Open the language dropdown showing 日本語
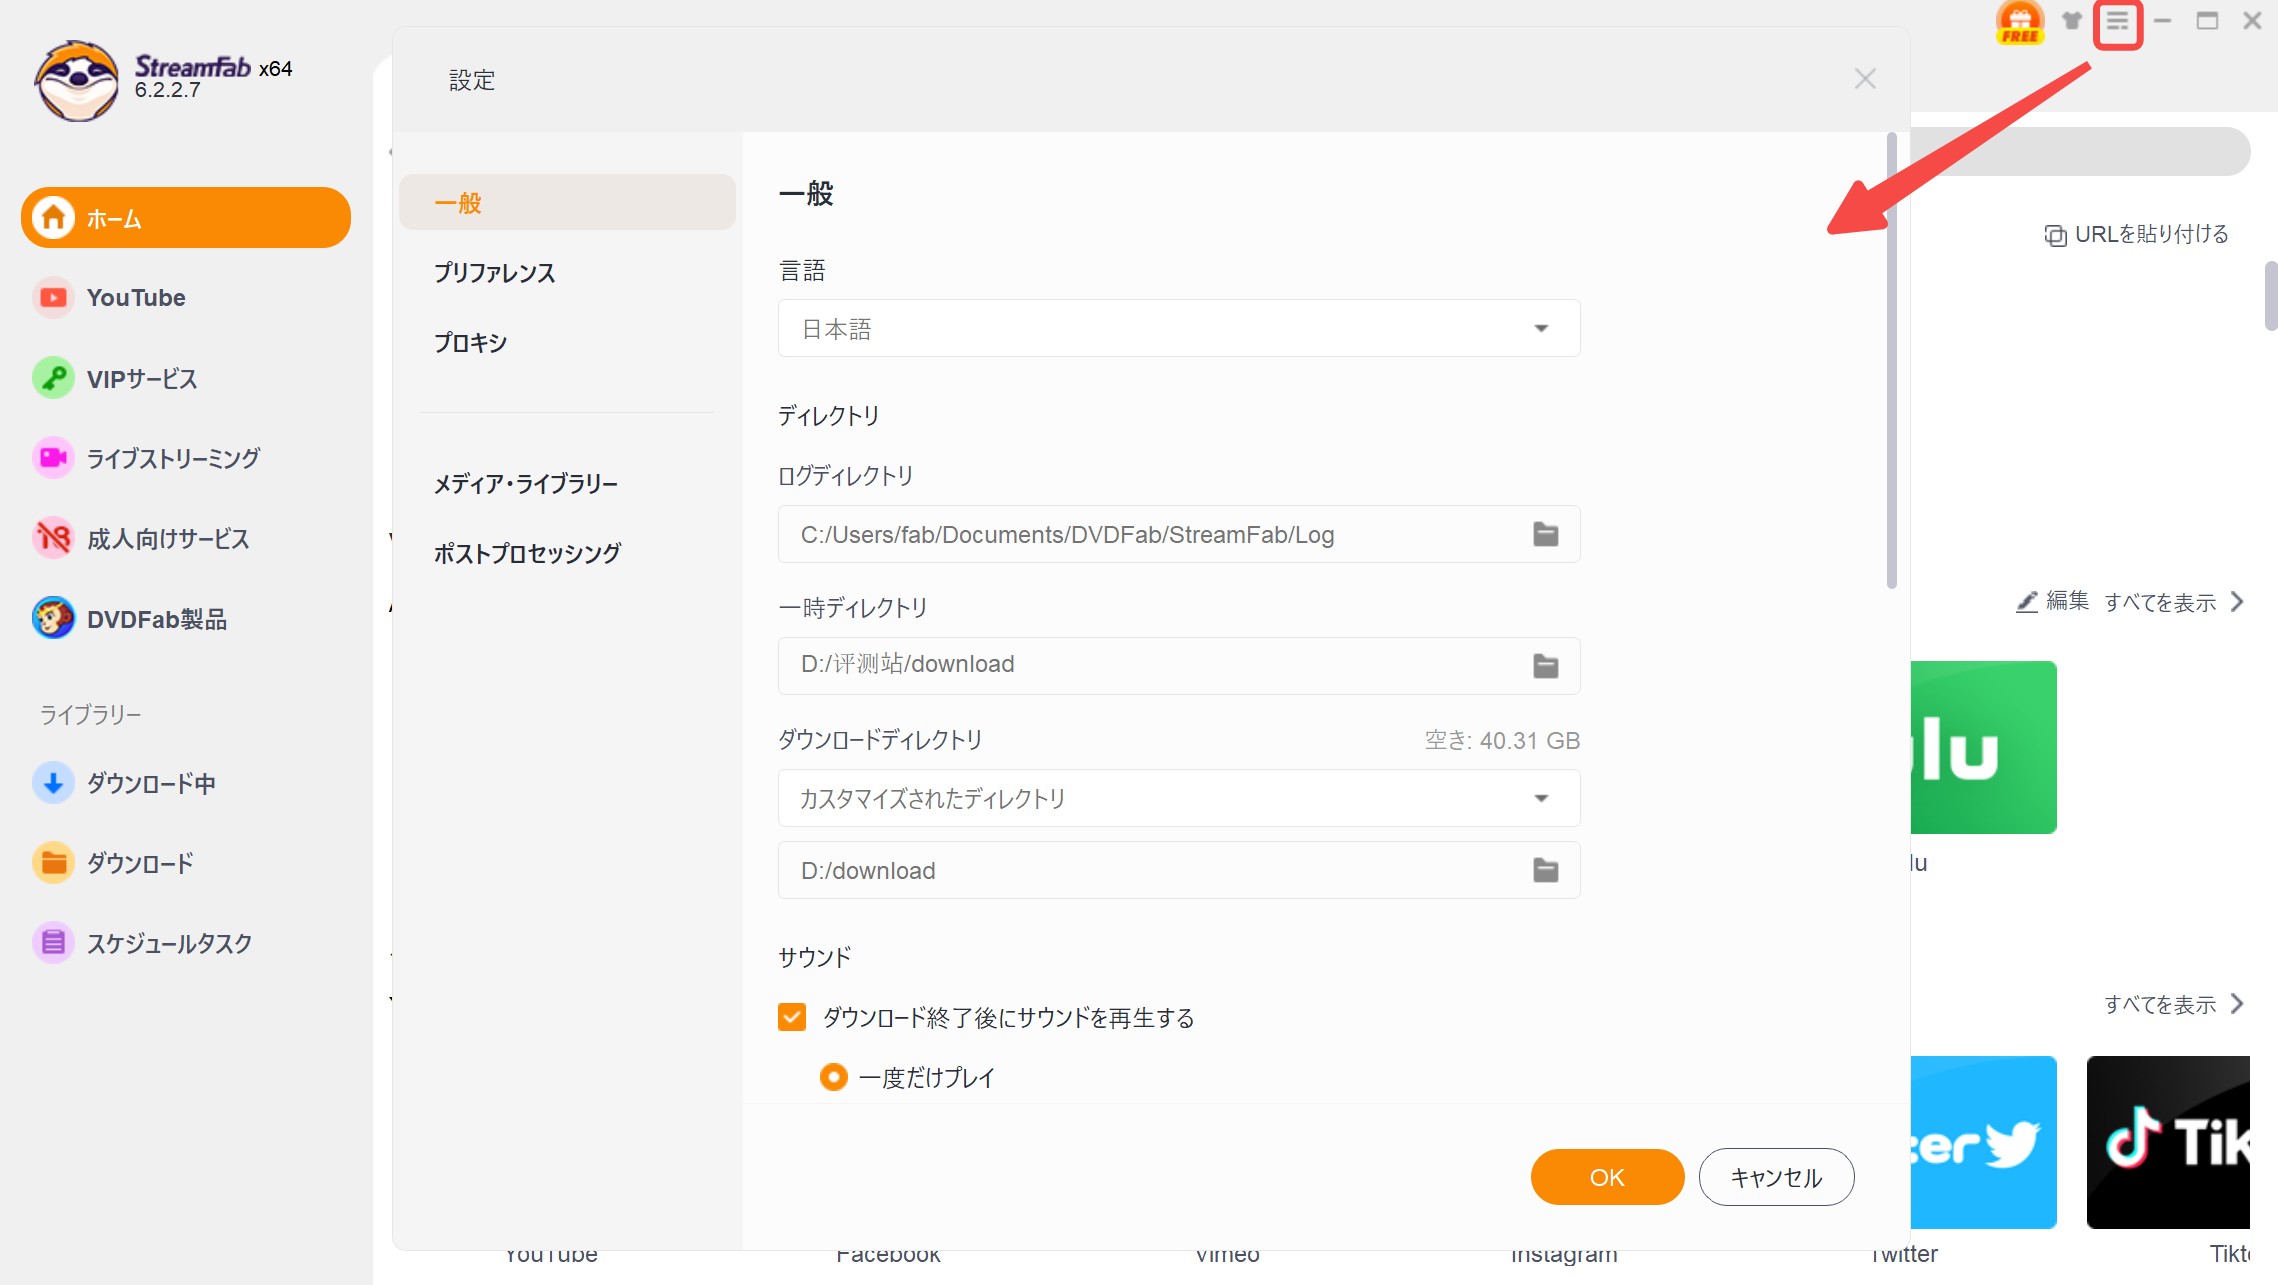 1179,328
